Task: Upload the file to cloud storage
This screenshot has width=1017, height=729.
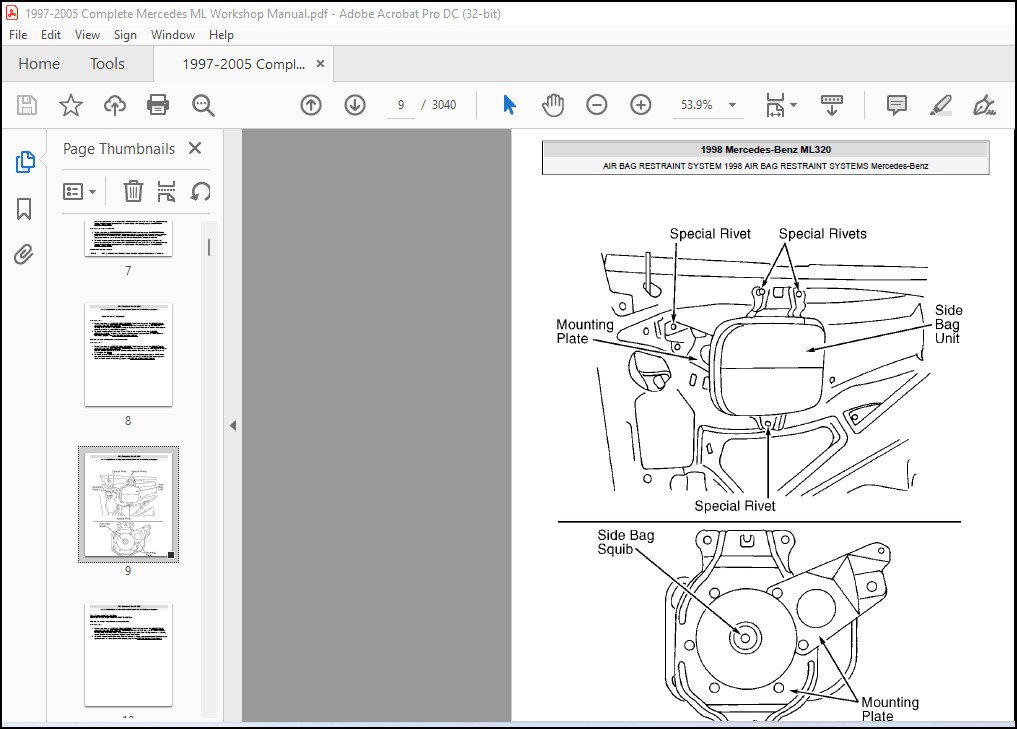Action: pos(115,105)
